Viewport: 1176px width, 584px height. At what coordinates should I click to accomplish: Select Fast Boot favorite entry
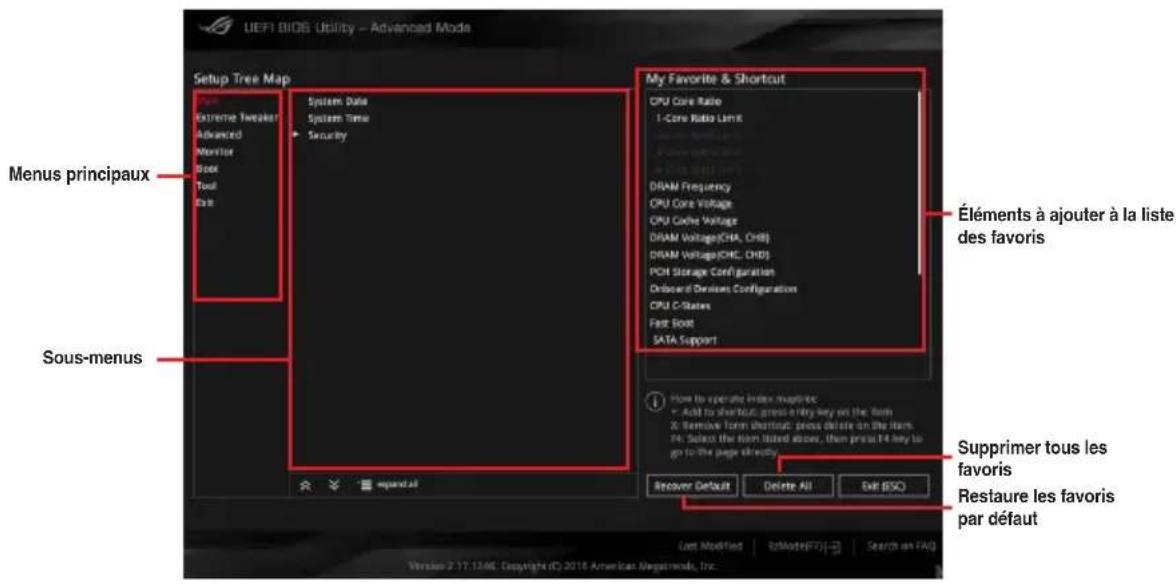(x=671, y=323)
